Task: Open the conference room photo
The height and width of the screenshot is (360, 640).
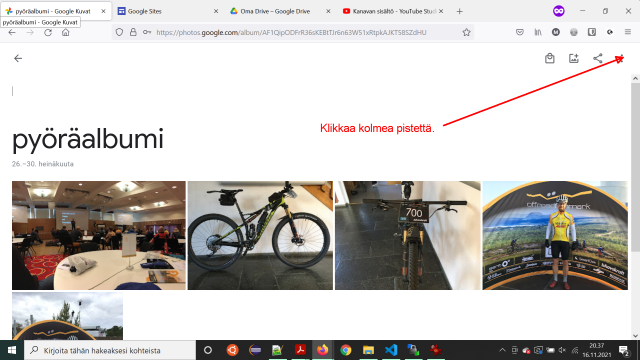Action: pos(99,236)
